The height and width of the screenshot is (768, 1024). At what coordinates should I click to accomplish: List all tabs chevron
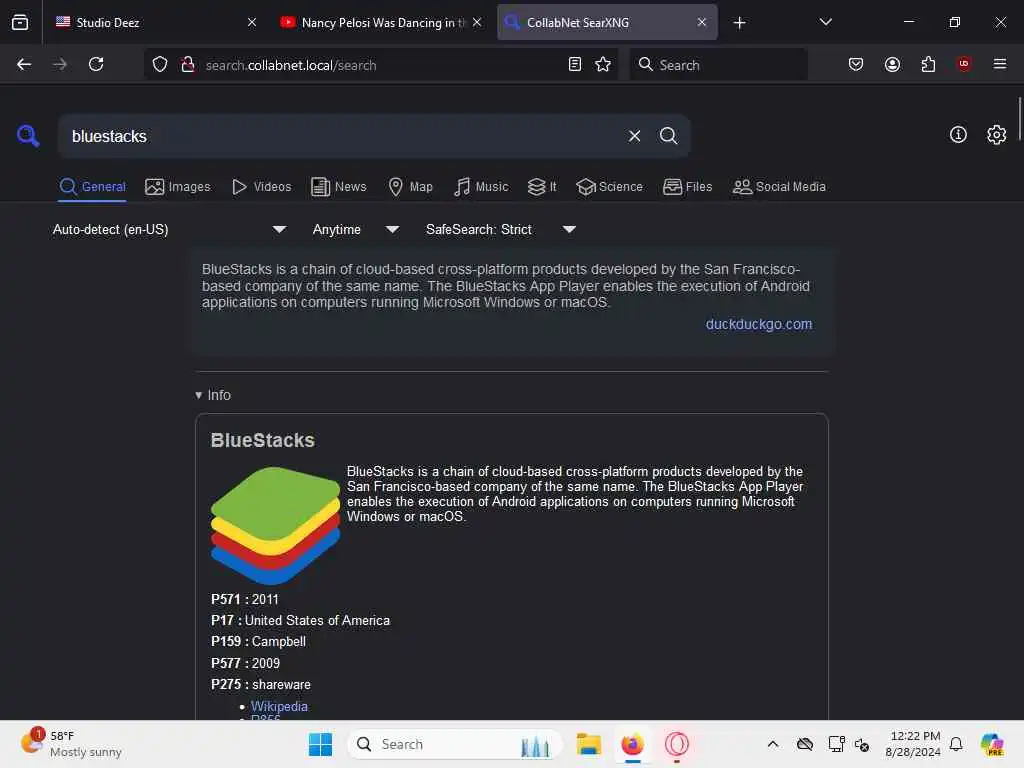click(x=825, y=22)
